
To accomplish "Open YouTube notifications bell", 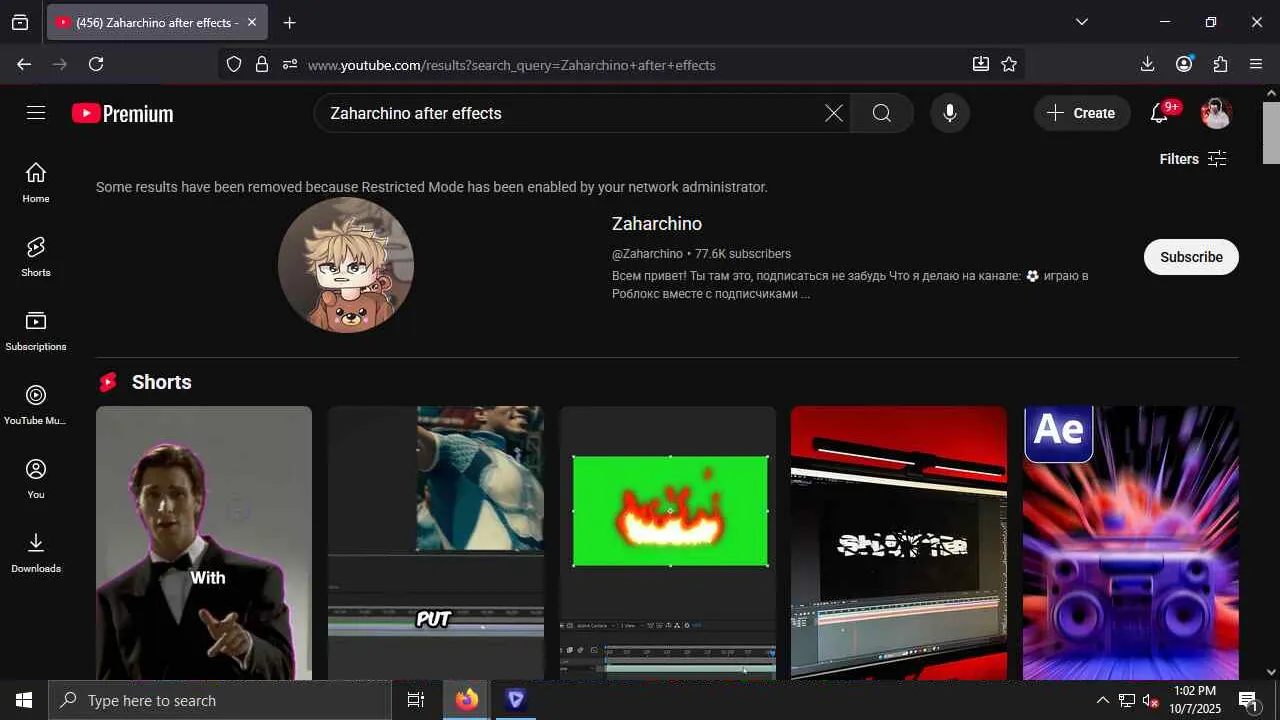I will coord(1160,113).
